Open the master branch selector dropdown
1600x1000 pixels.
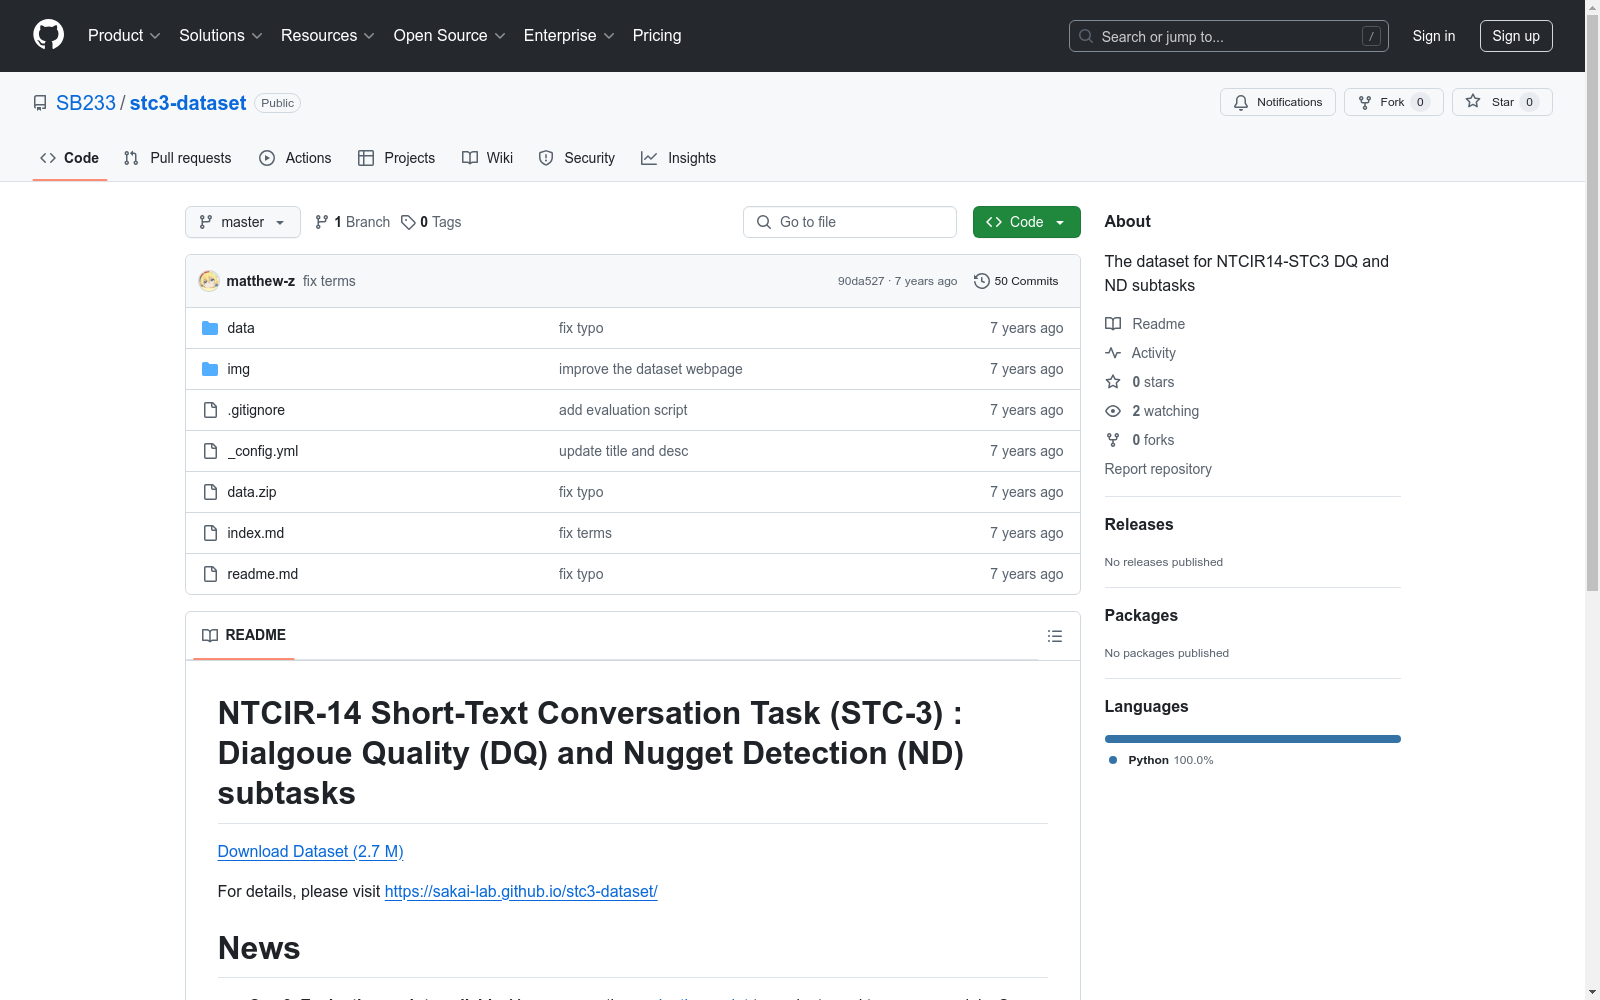pos(243,222)
